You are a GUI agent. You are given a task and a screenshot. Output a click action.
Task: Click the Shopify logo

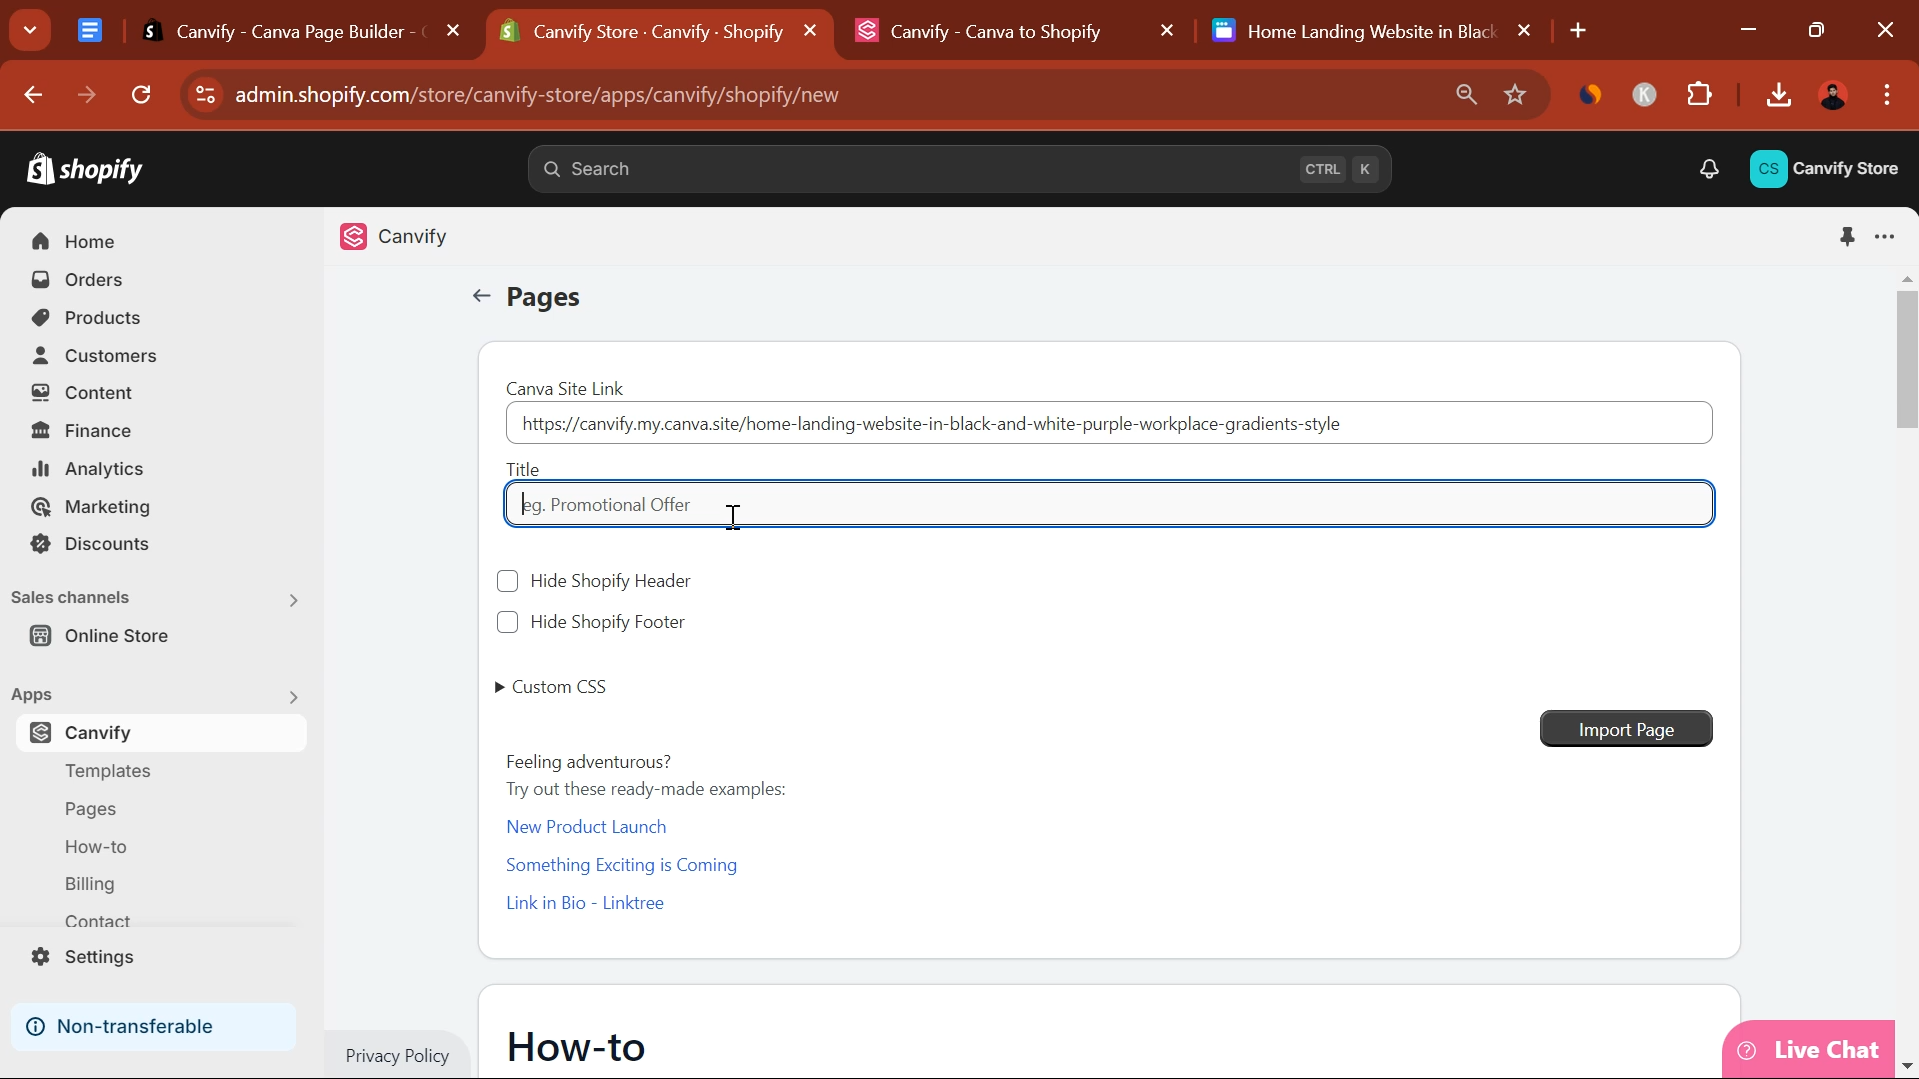point(85,169)
